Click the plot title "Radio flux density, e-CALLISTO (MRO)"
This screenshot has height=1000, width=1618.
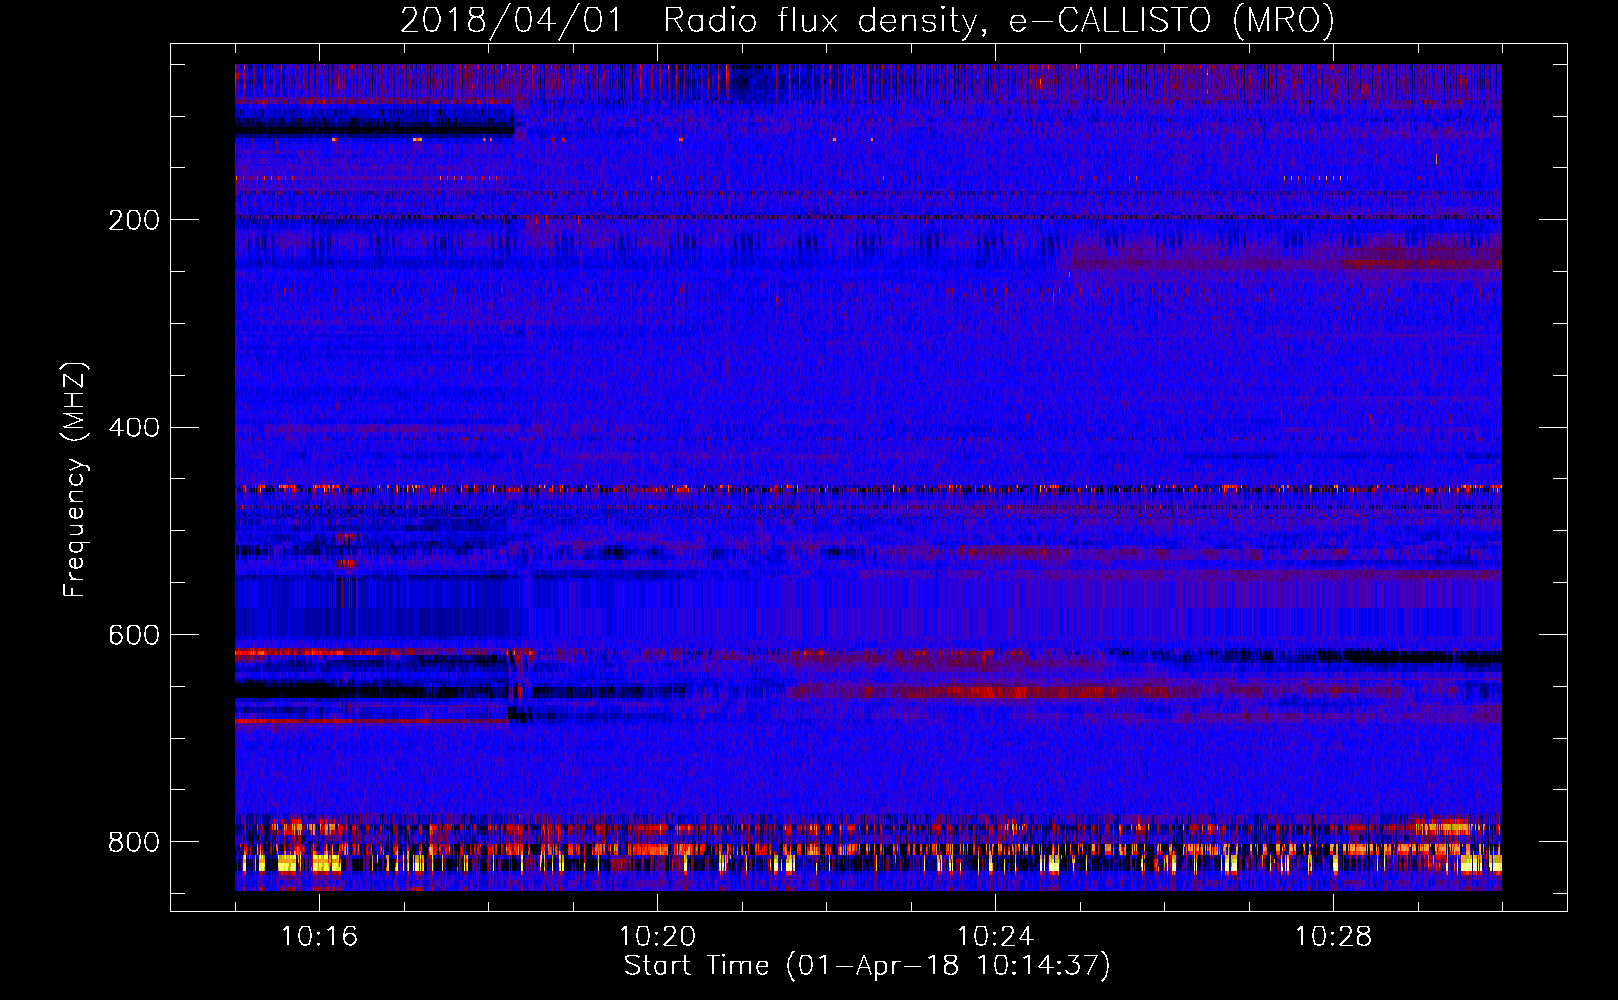999,20
